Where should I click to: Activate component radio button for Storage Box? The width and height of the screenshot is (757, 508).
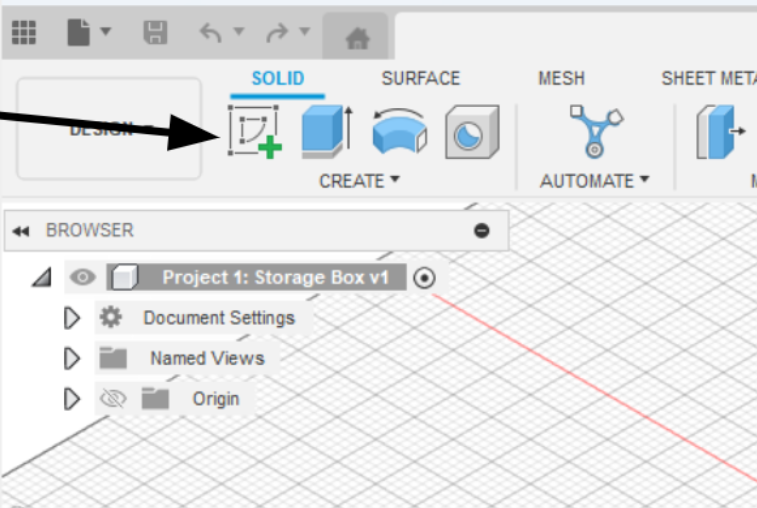point(424,278)
